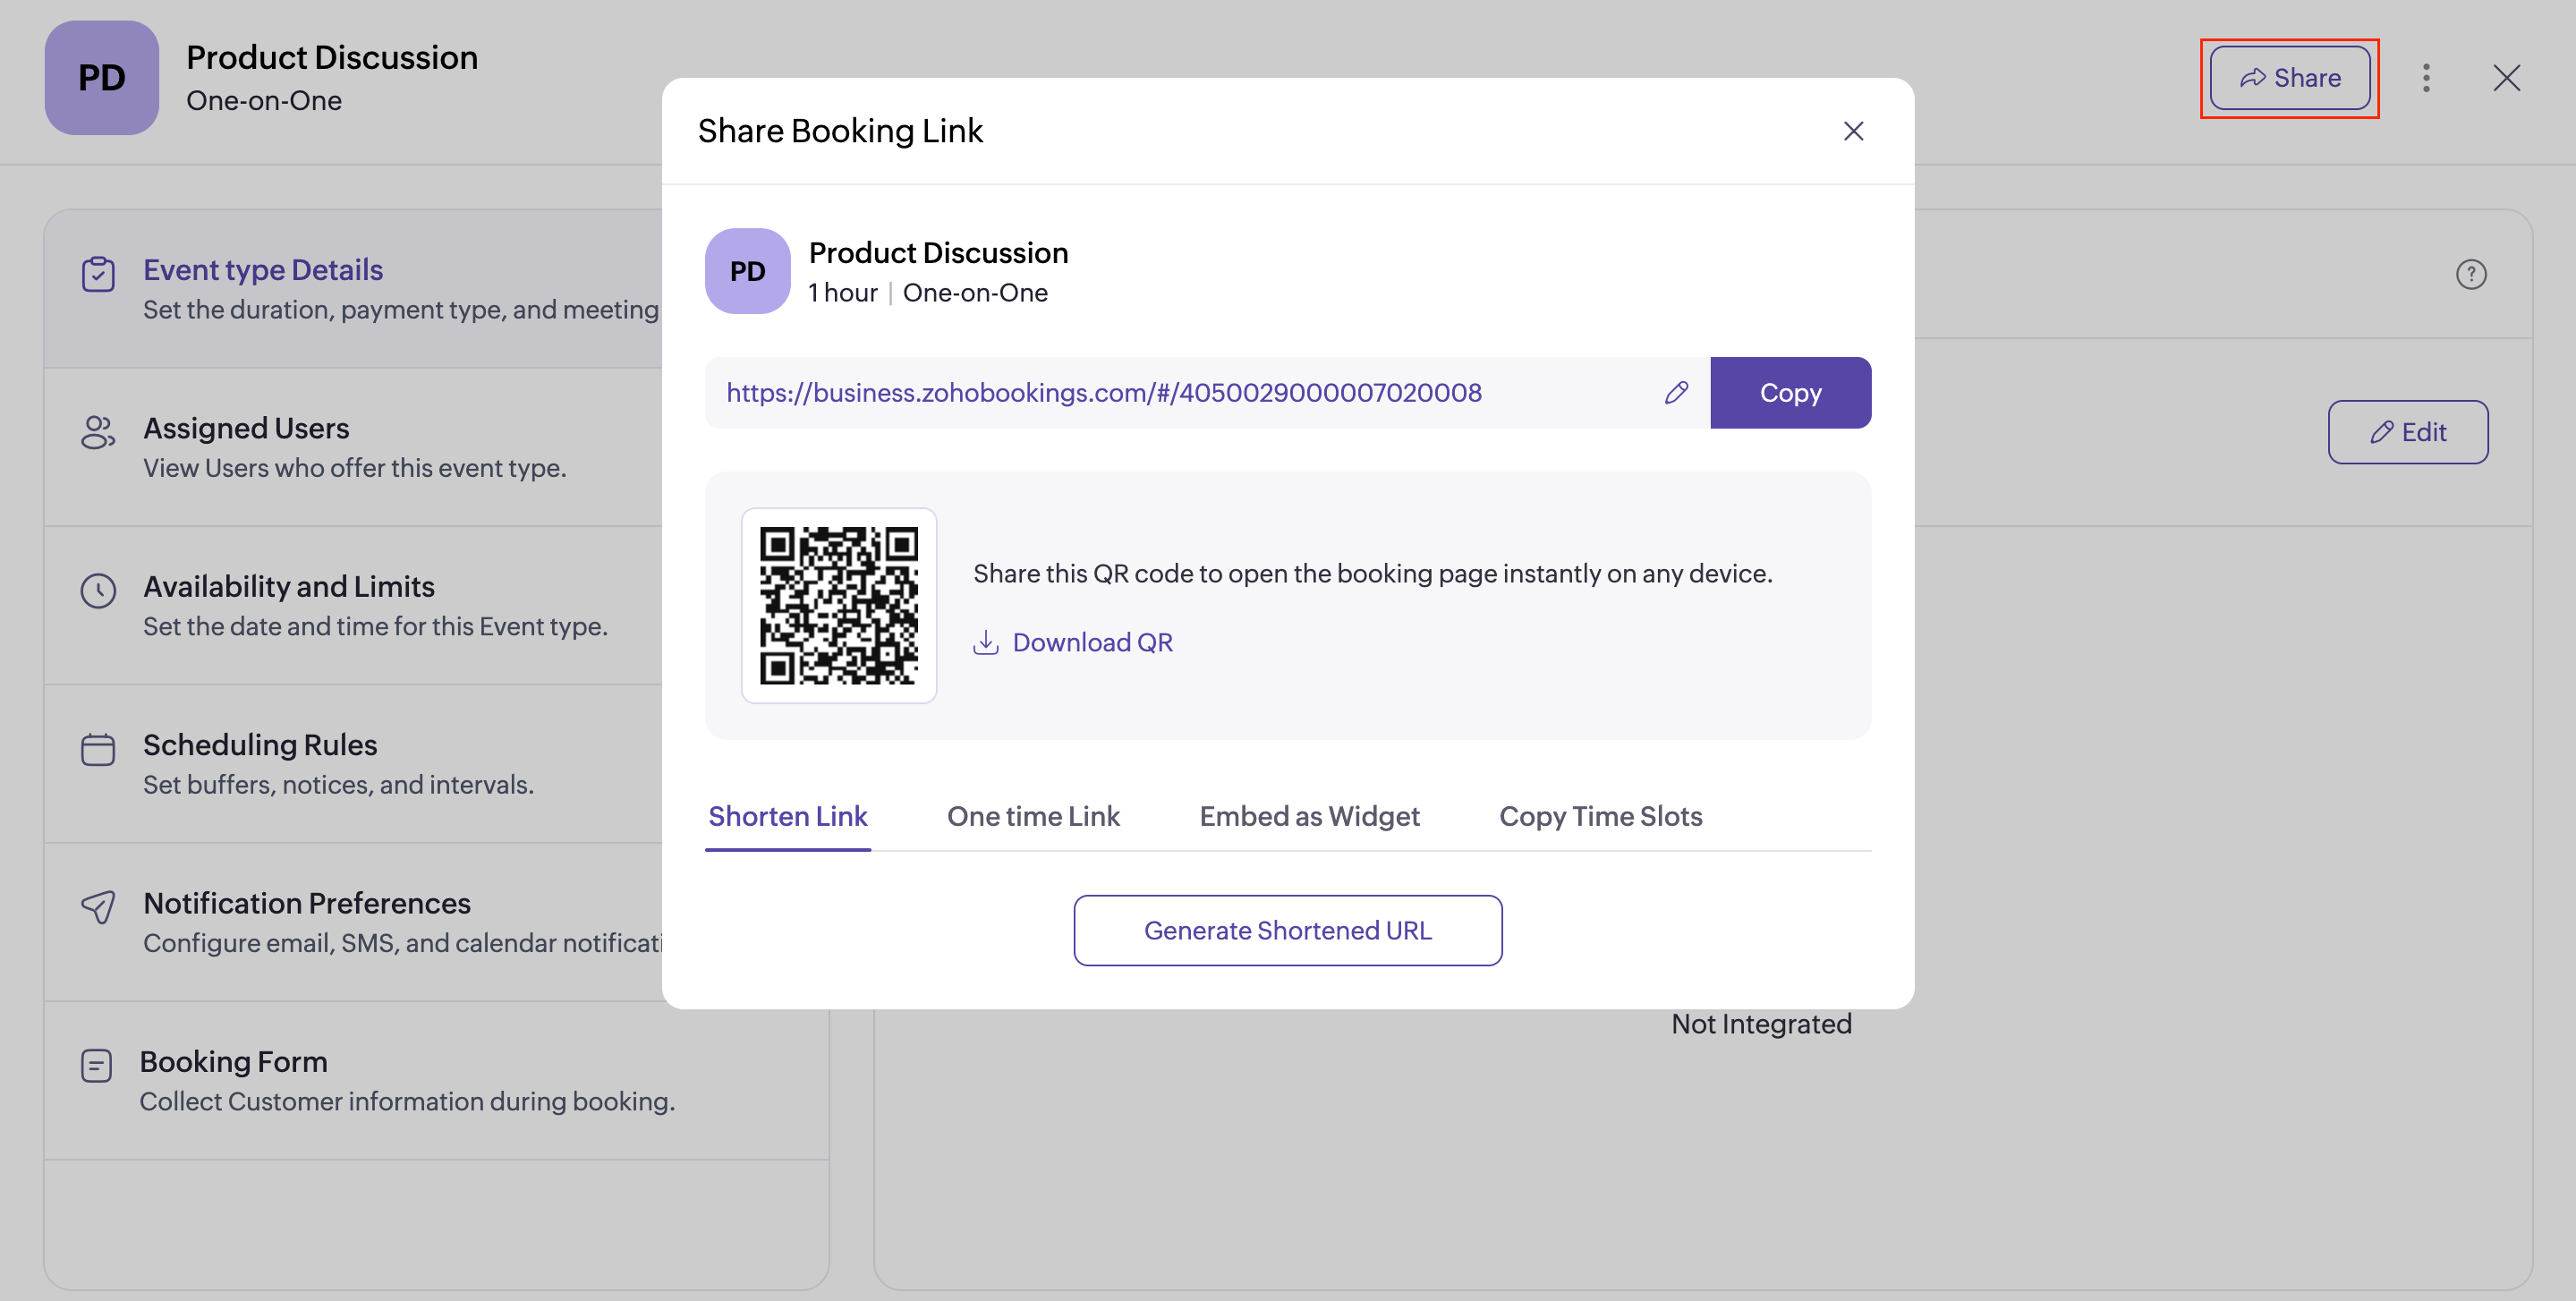Click the Share button in header

pos(2289,78)
